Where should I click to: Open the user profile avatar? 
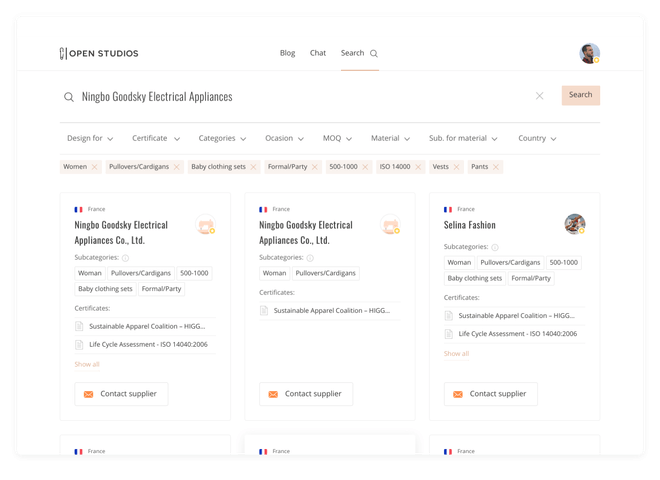(589, 53)
